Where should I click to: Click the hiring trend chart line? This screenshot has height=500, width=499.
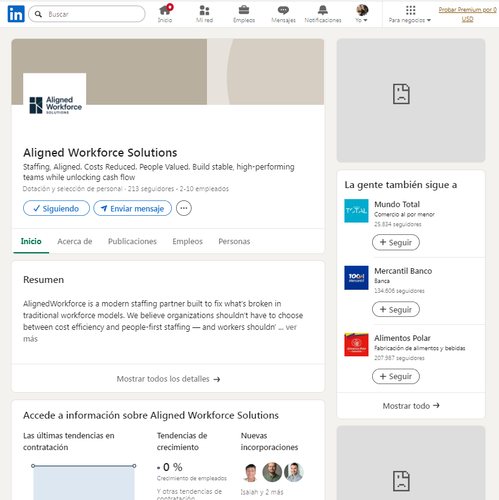point(83,466)
